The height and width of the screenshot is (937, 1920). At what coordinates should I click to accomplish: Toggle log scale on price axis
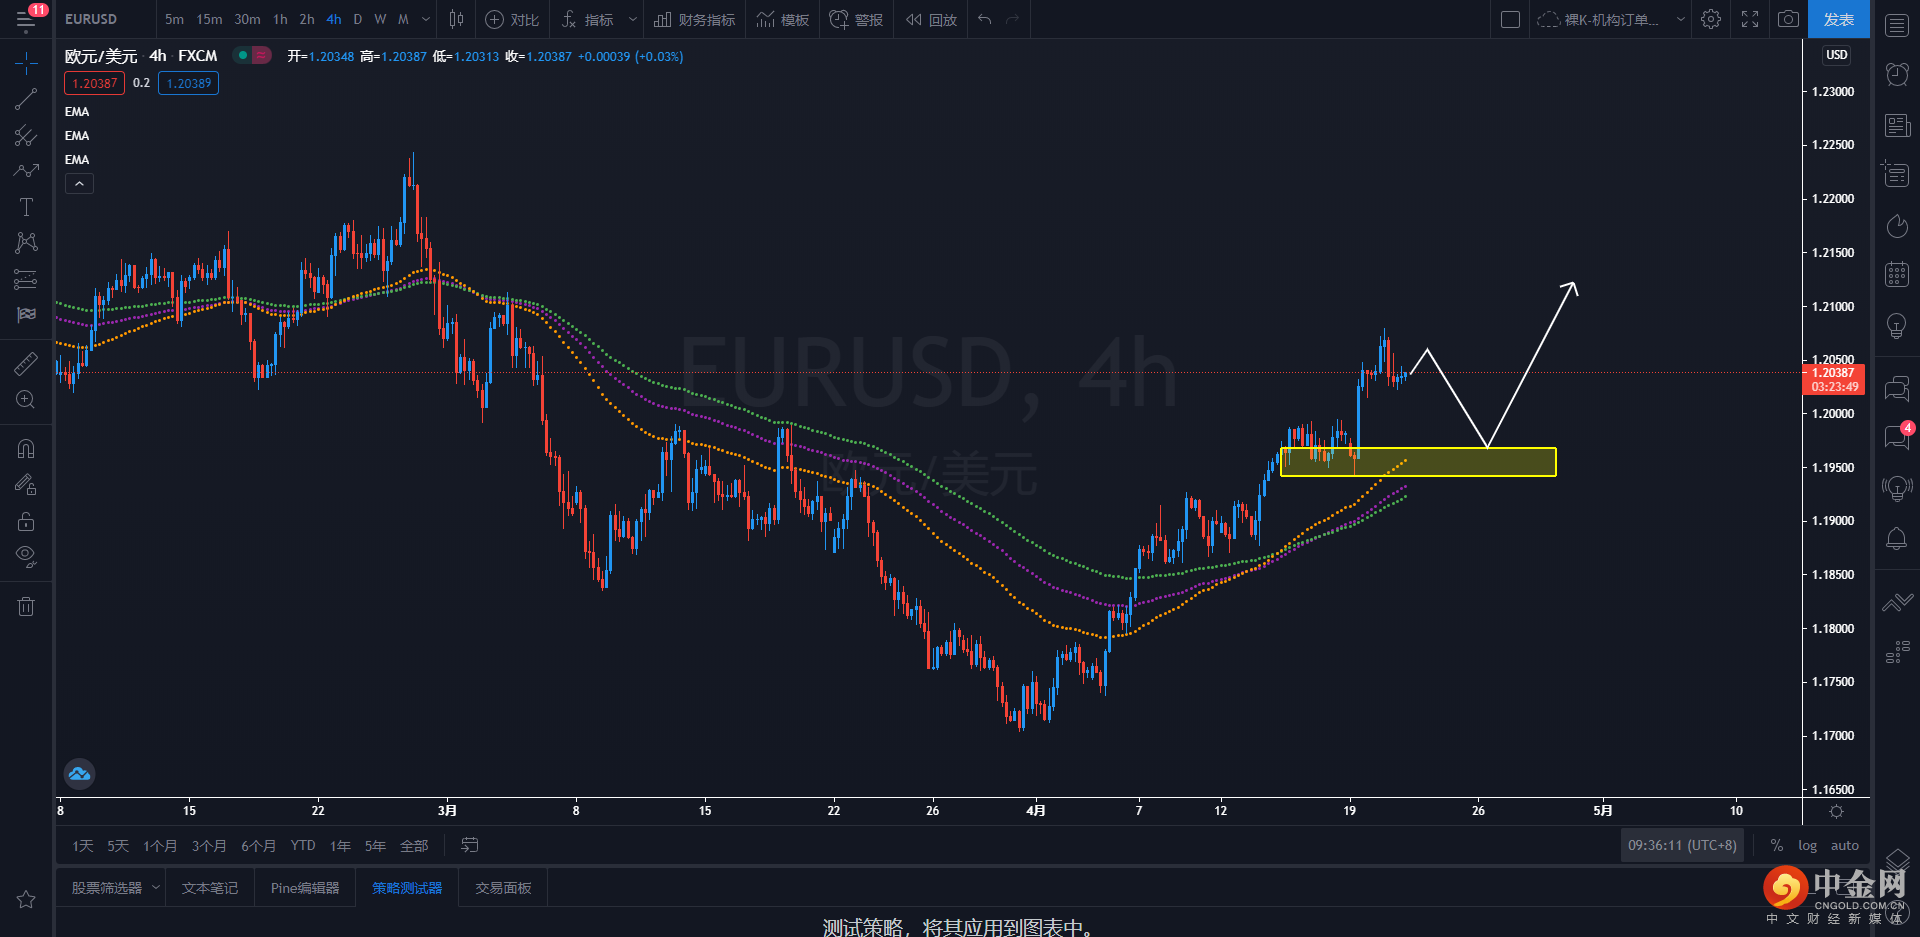tap(1807, 846)
